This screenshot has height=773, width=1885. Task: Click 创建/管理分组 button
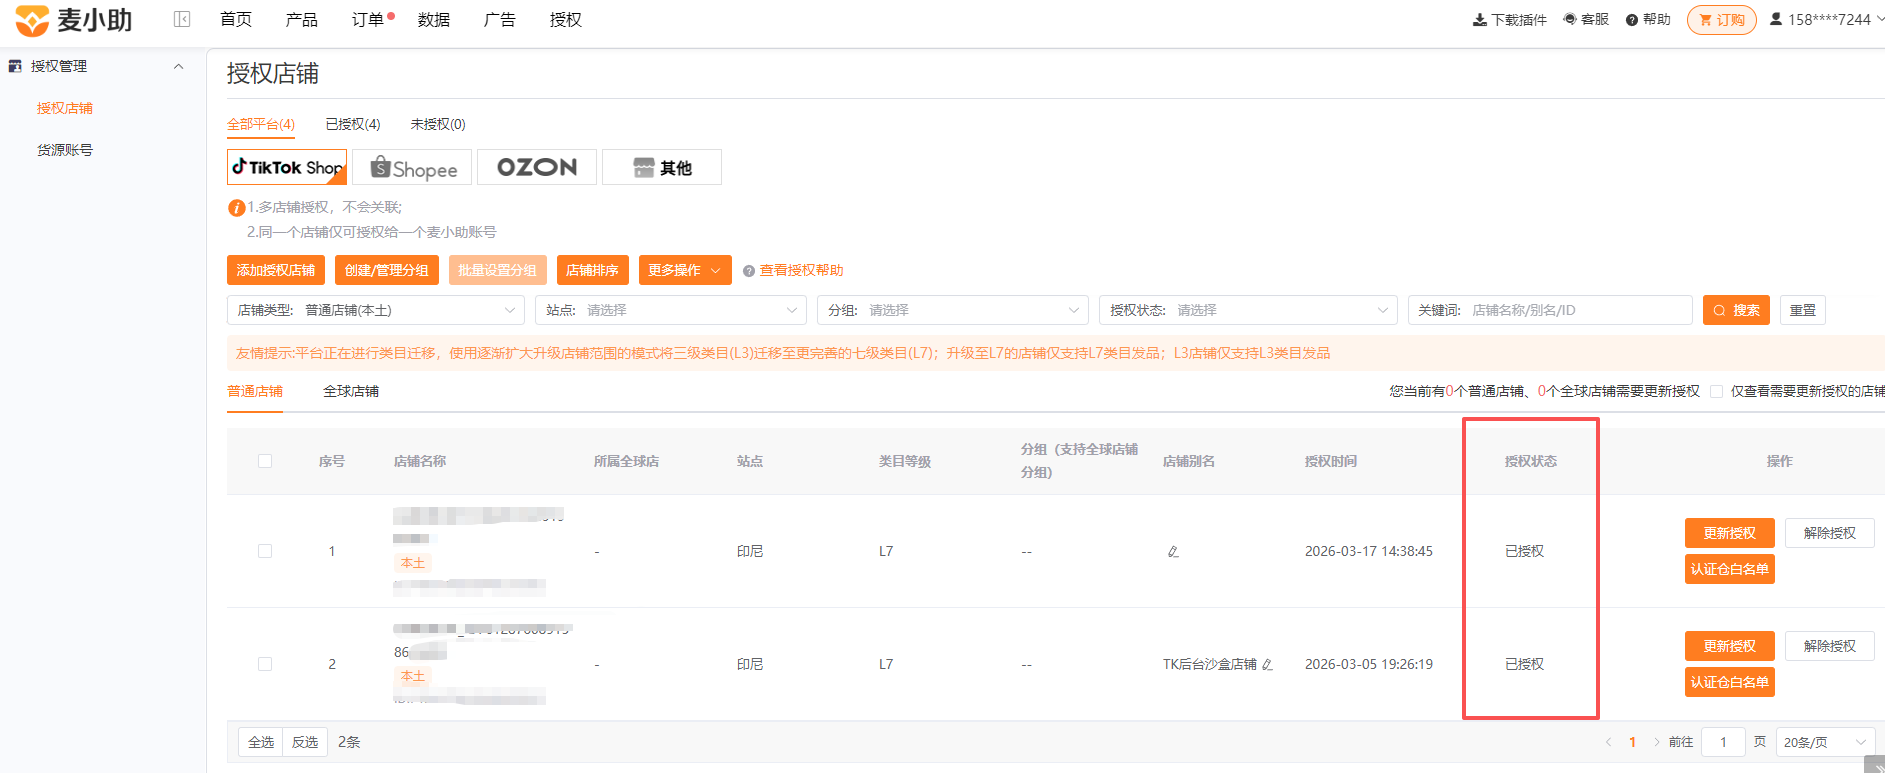387,270
